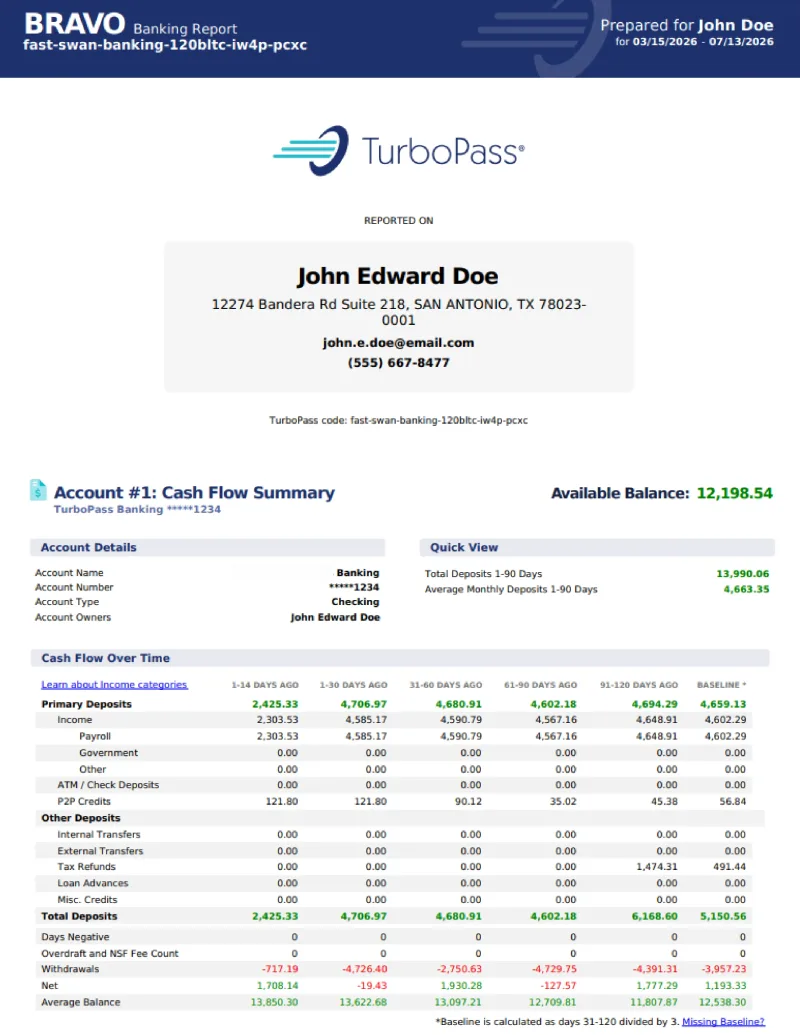Click the BASELINE * column header

coord(721,685)
